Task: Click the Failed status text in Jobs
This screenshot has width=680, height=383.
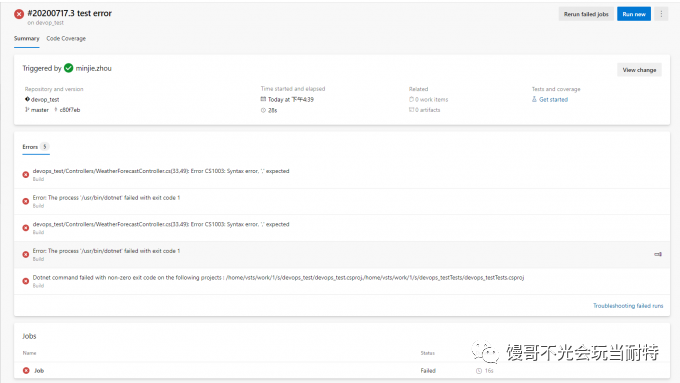Action: tap(428, 370)
